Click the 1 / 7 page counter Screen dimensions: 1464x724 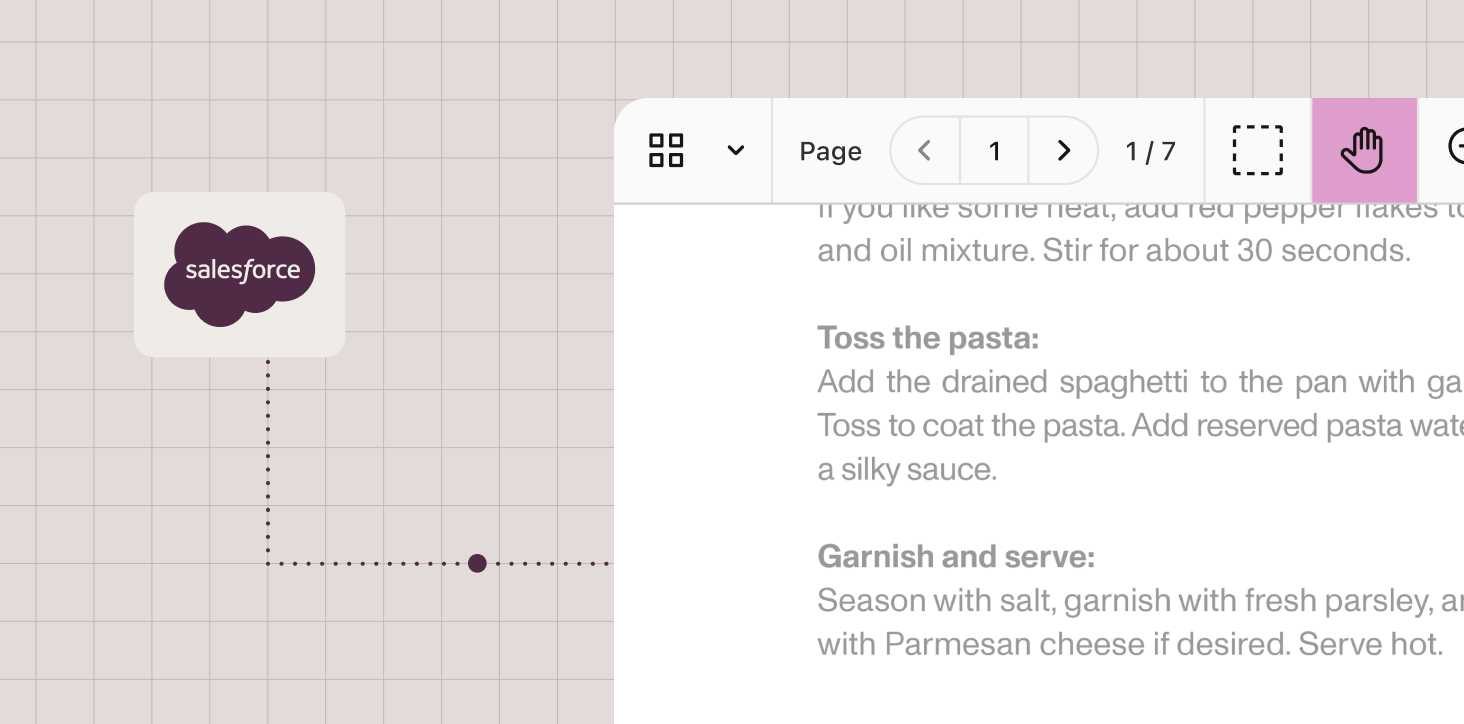click(x=1150, y=151)
